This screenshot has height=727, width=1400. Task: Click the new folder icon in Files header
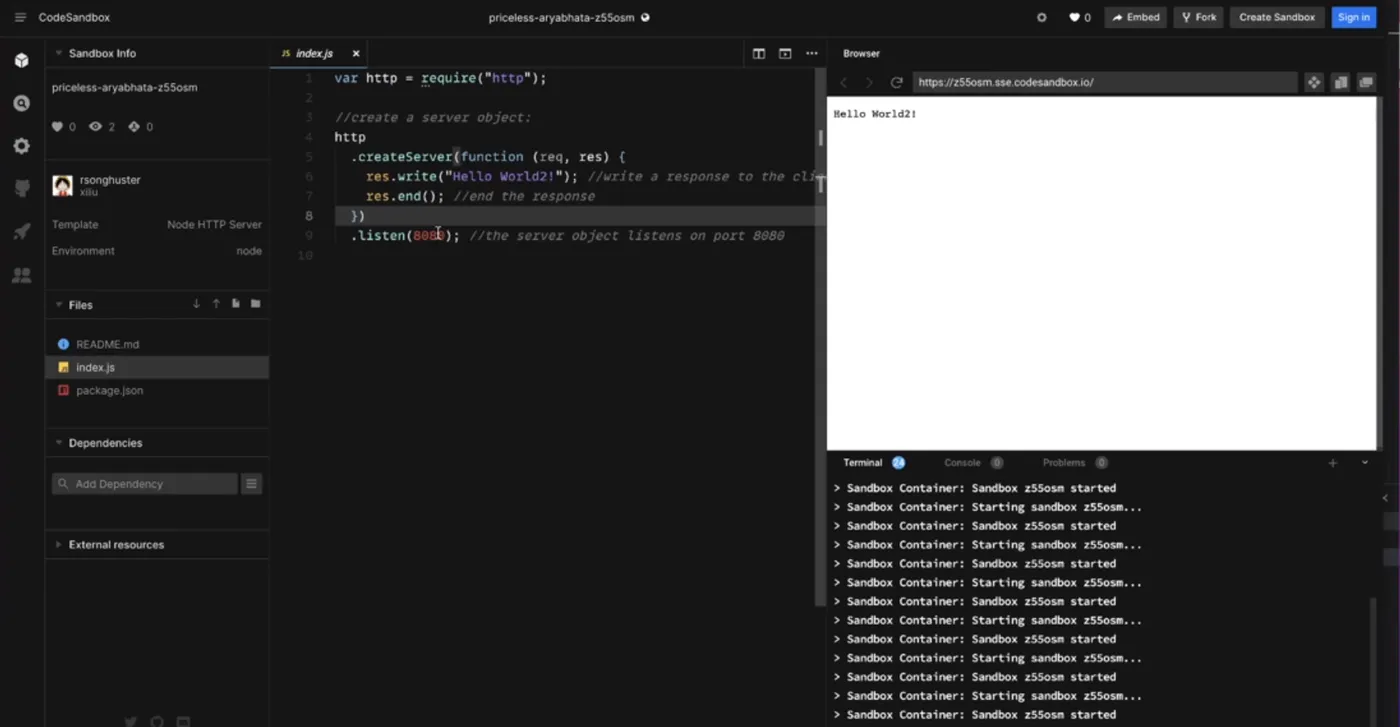[256, 304]
